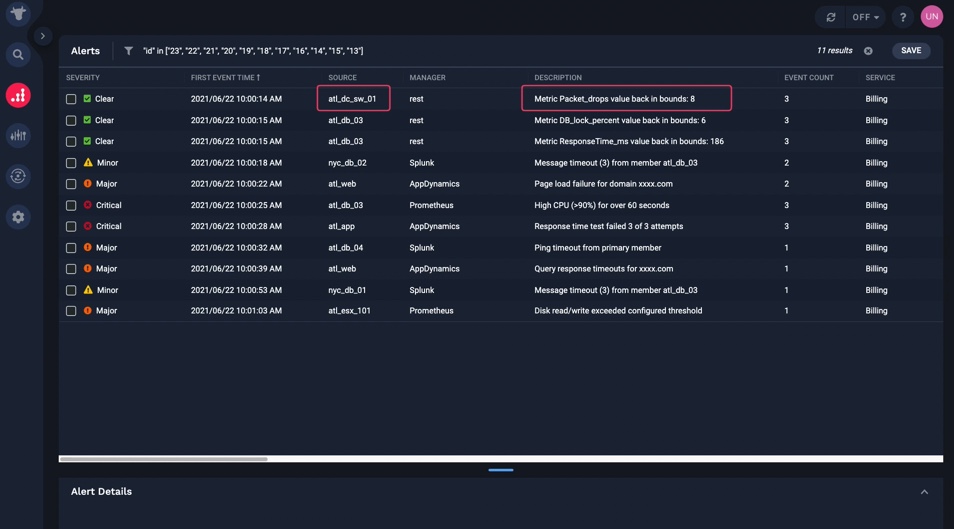Check the box for atl_esx_101 alert
The width and height of the screenshot is (954, 529).
(71, 311)
